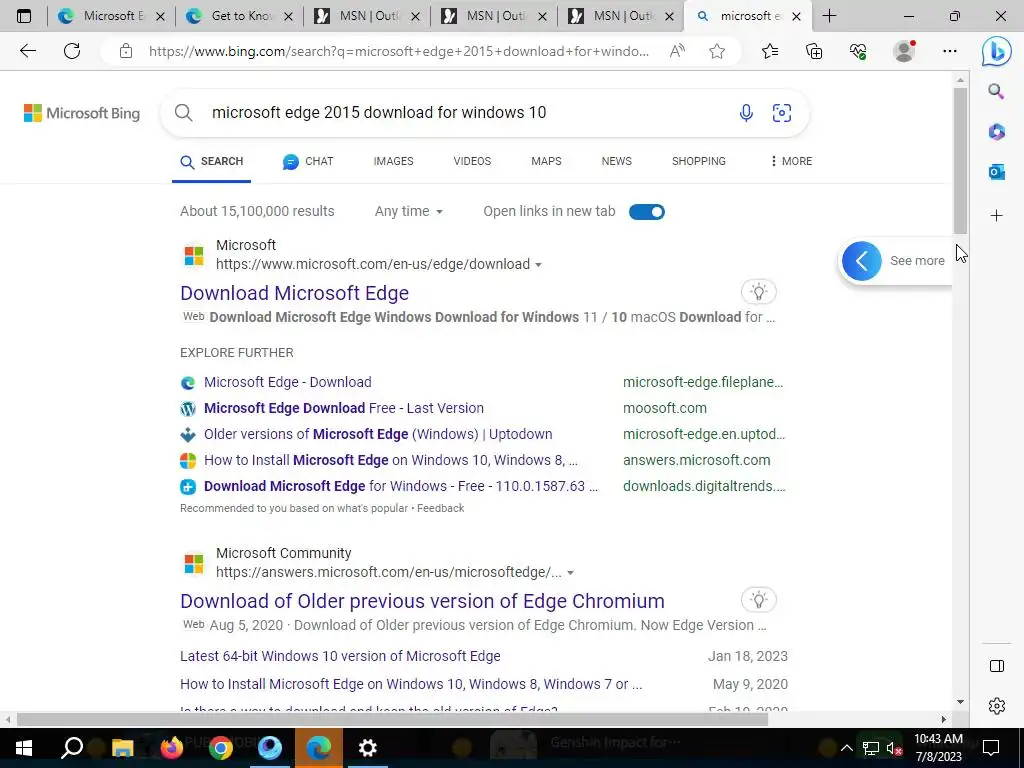
Task: Open Download Microsoft Edge for Windows digitaltrends link
Action: click(400, 487)
